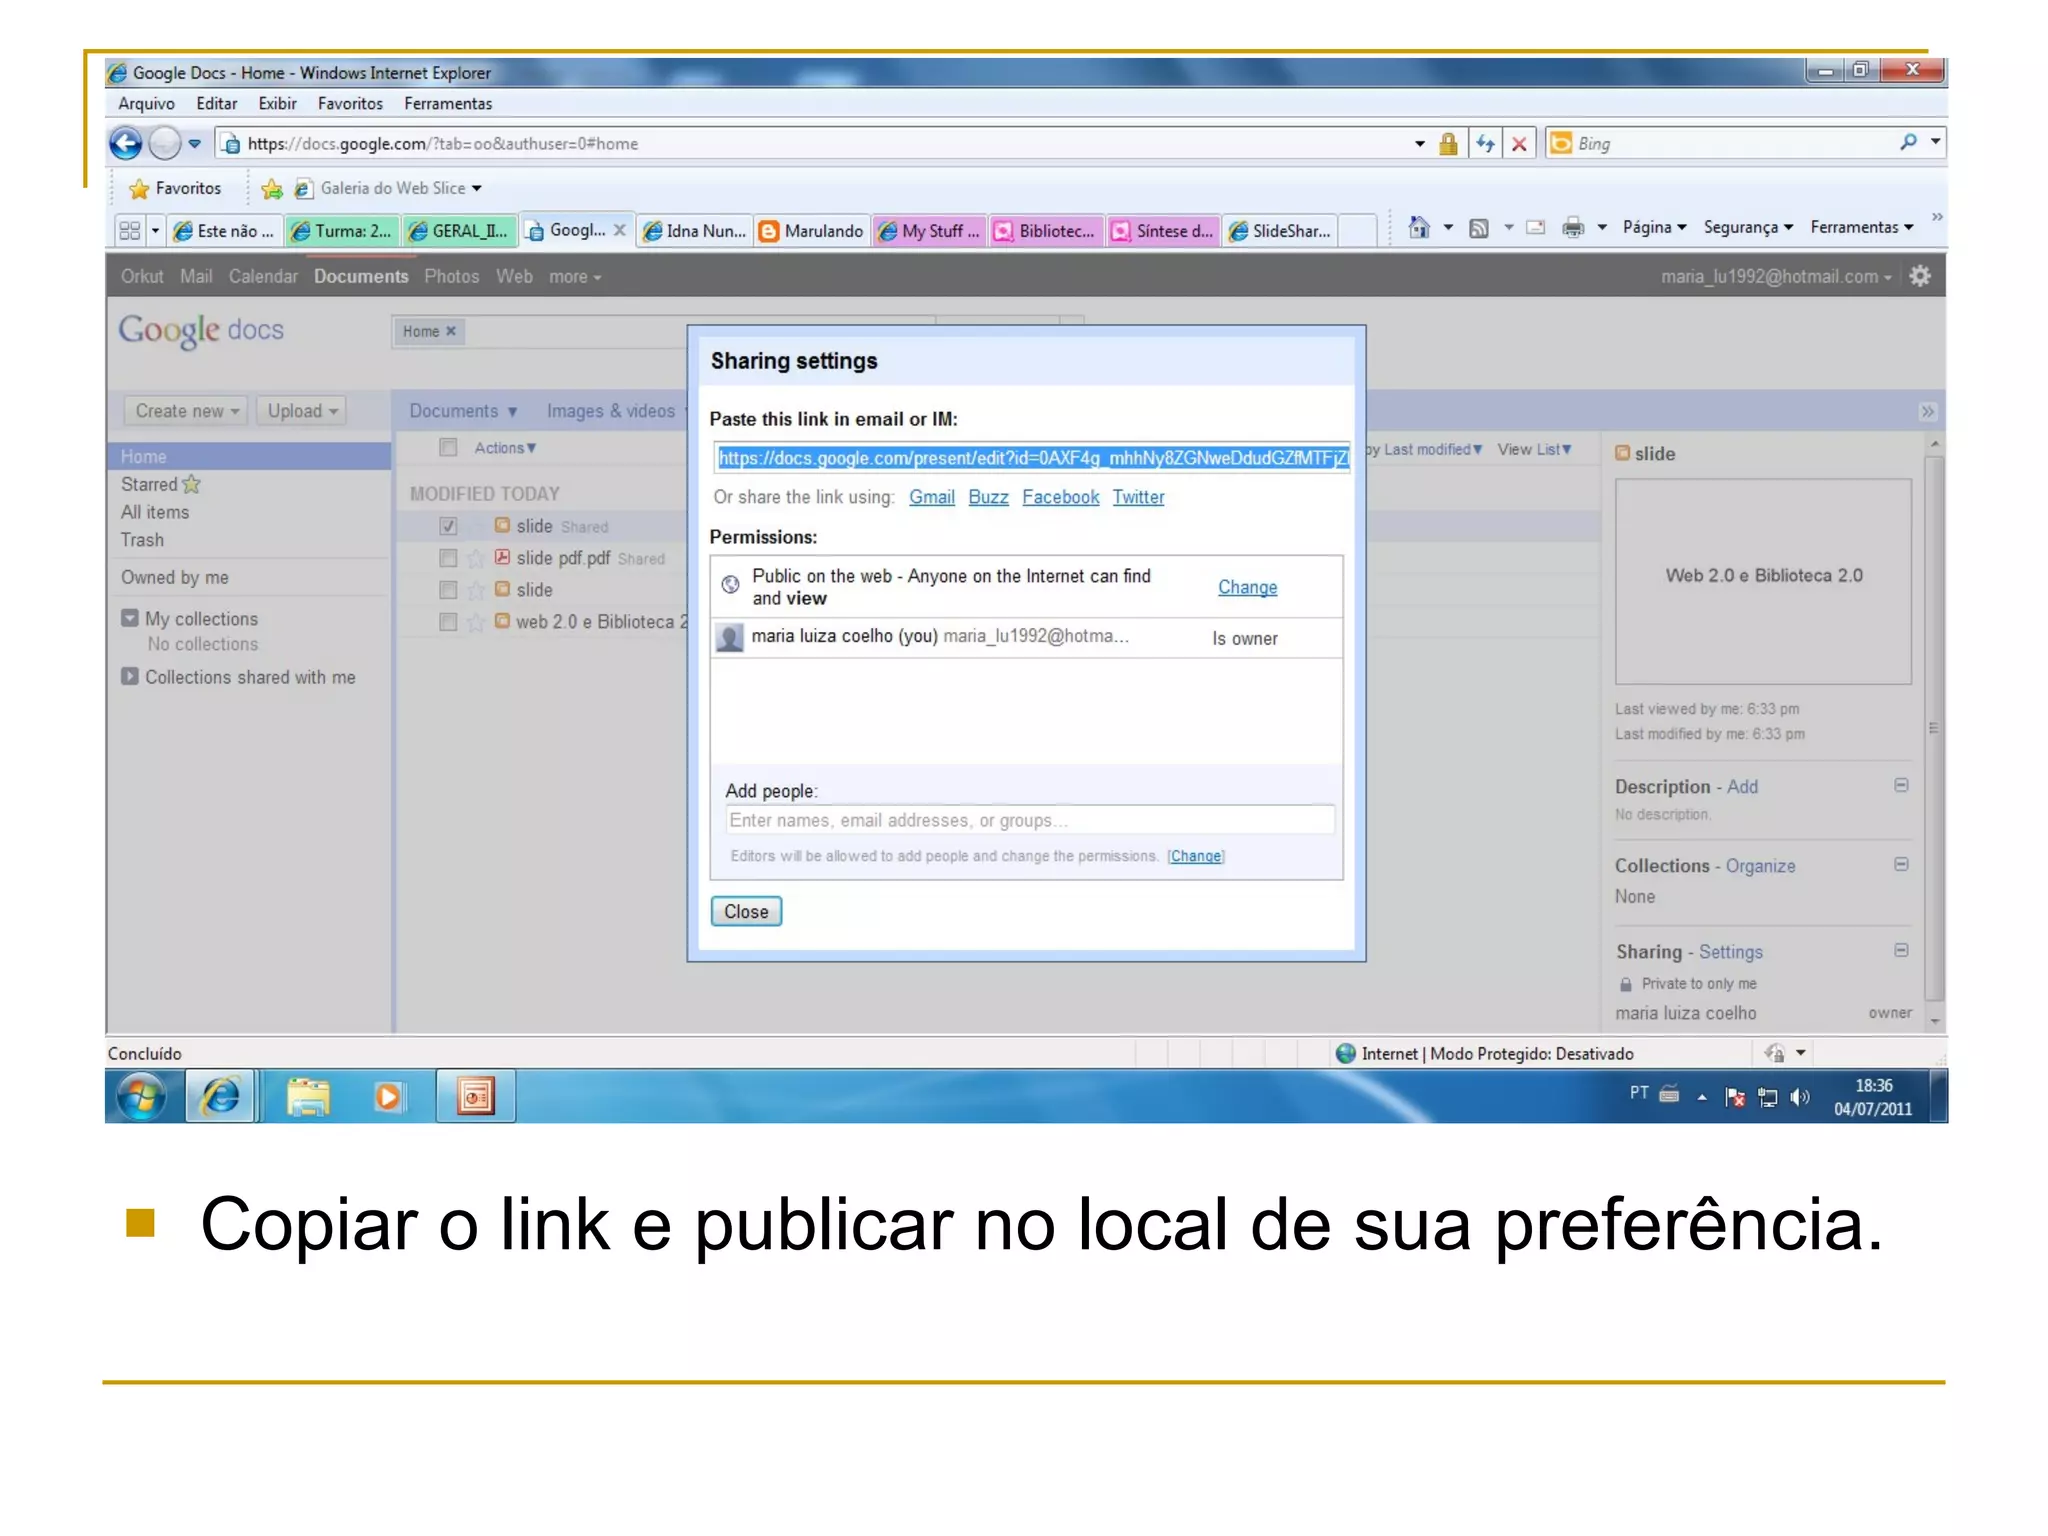The height and width of the screenshot is (1536, 2048).
Task: Click the browser Forward arrow button
Action: (164, 144)
